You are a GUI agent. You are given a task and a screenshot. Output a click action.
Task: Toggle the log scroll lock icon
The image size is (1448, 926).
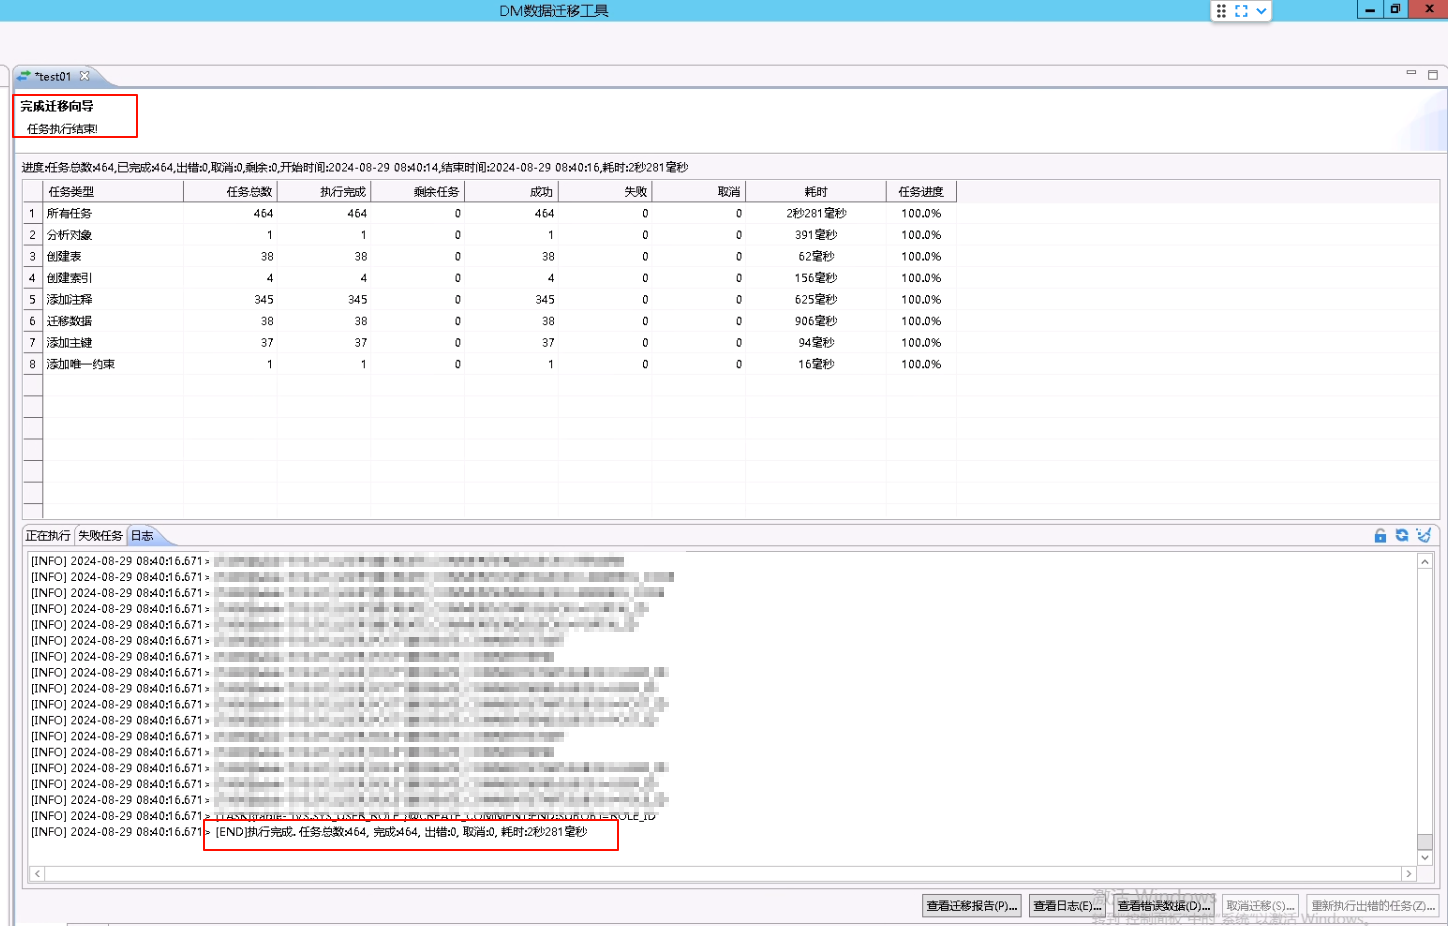[1380, 536]
